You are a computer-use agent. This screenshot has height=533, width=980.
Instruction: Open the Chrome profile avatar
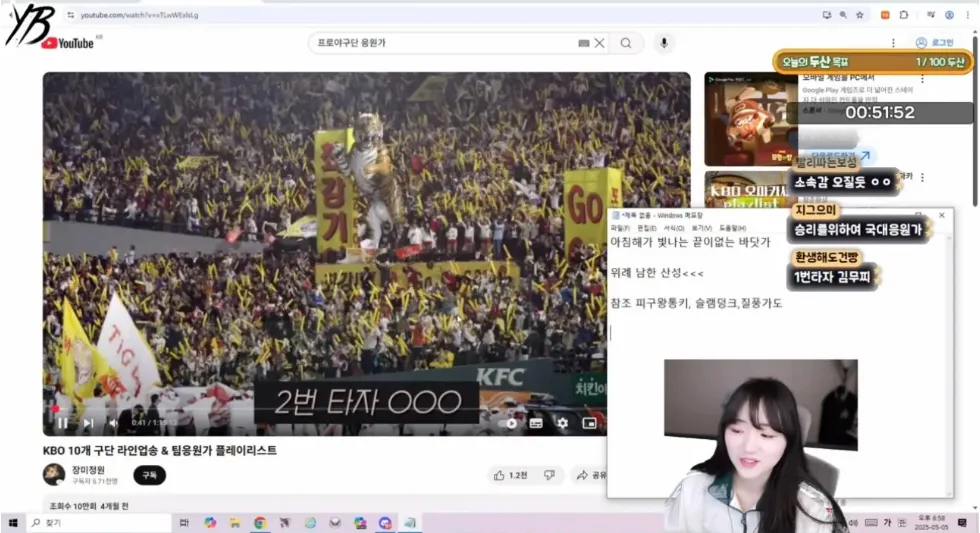pyautogui.click(x=949, y=15)
